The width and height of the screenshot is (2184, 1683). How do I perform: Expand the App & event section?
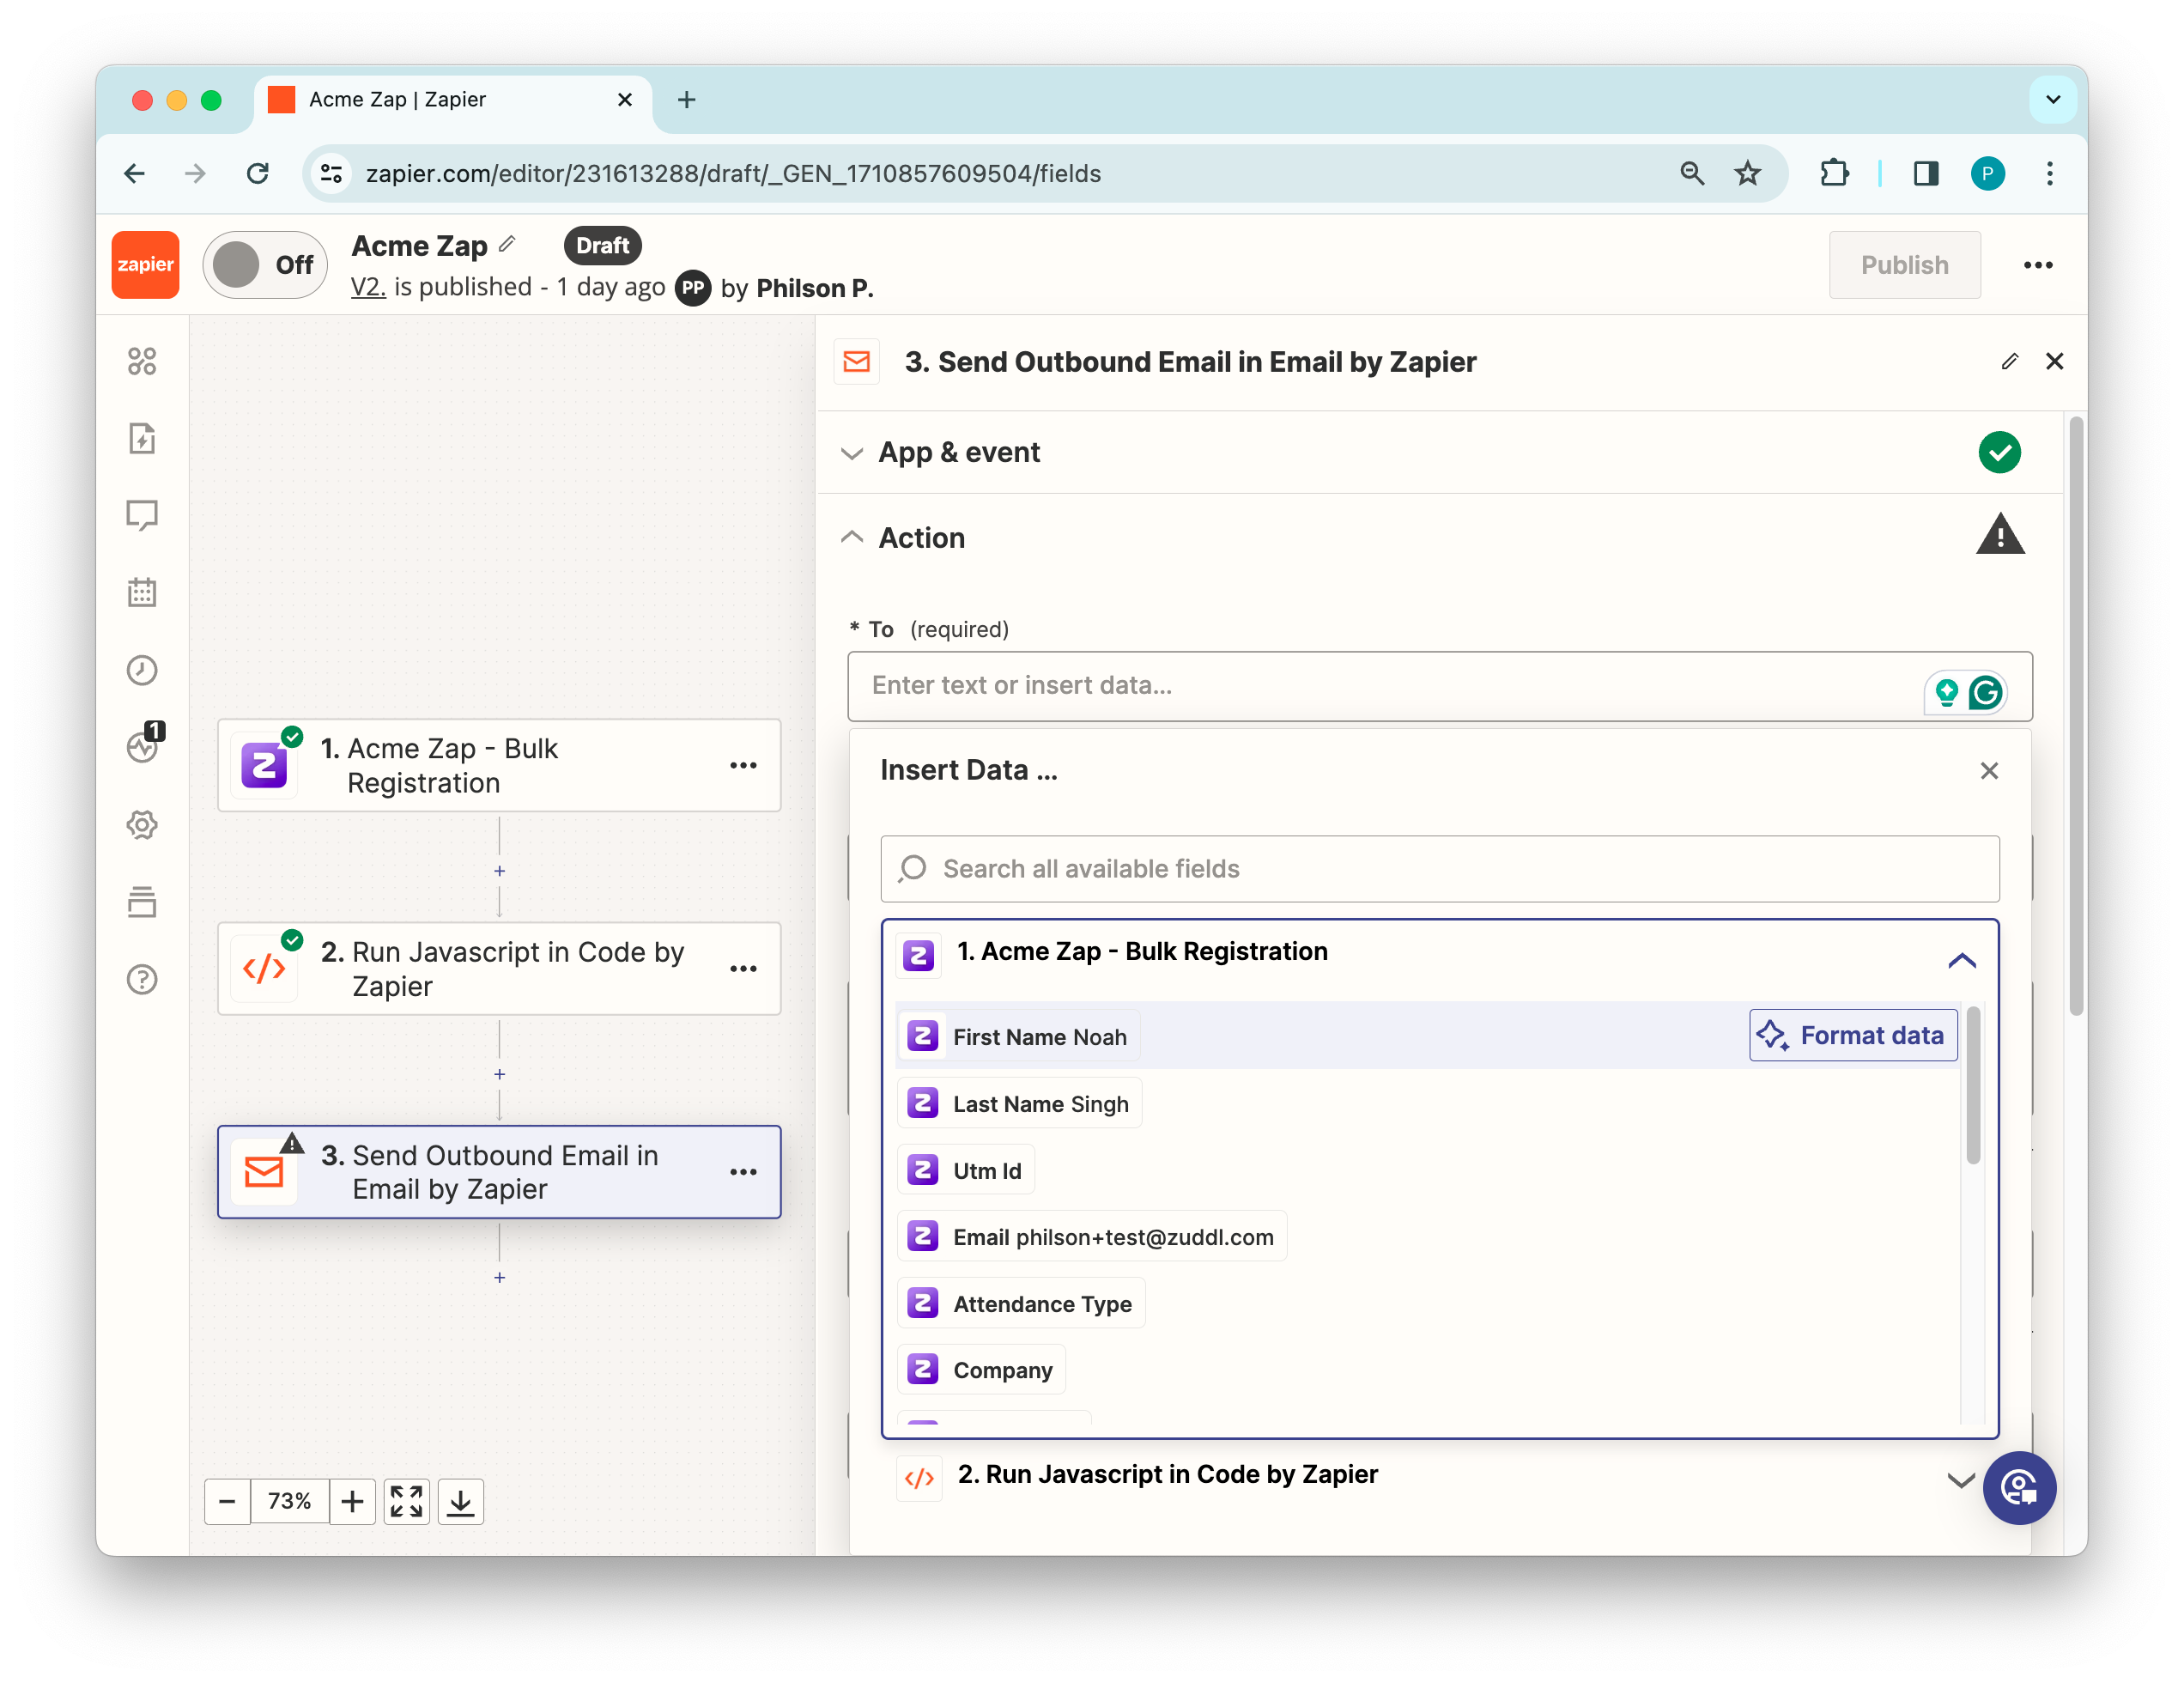coord(958,453)
